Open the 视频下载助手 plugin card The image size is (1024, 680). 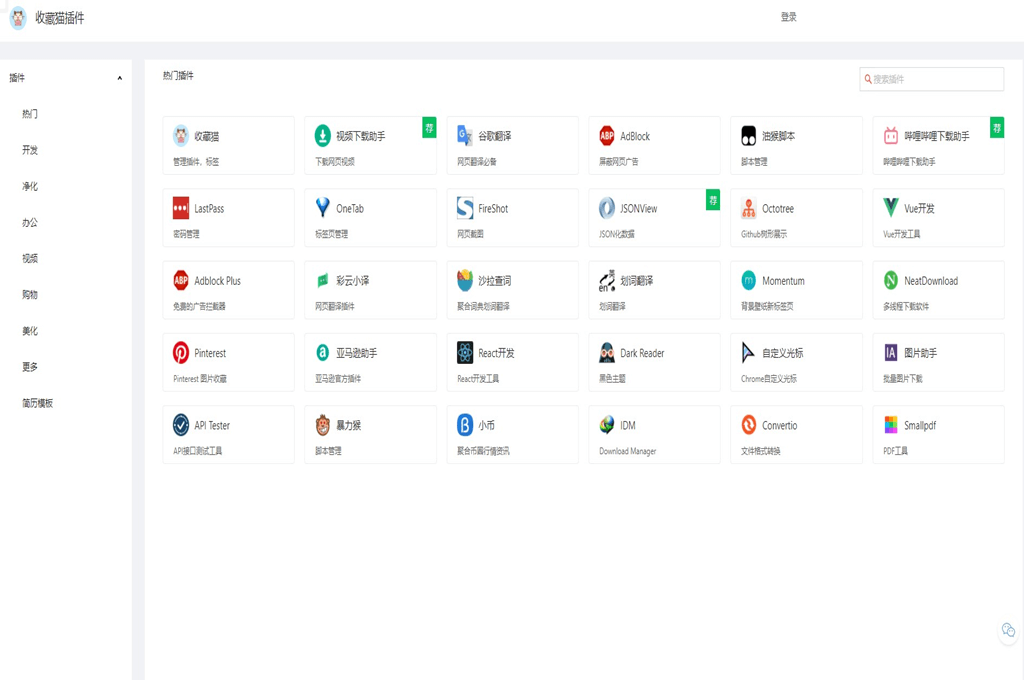(x=370, y=146)
